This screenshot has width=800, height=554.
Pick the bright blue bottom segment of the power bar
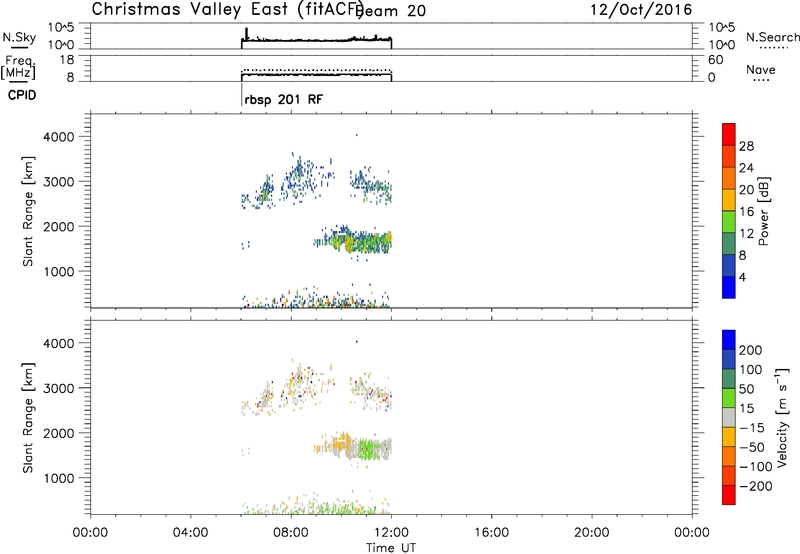(x=729, y=287)
